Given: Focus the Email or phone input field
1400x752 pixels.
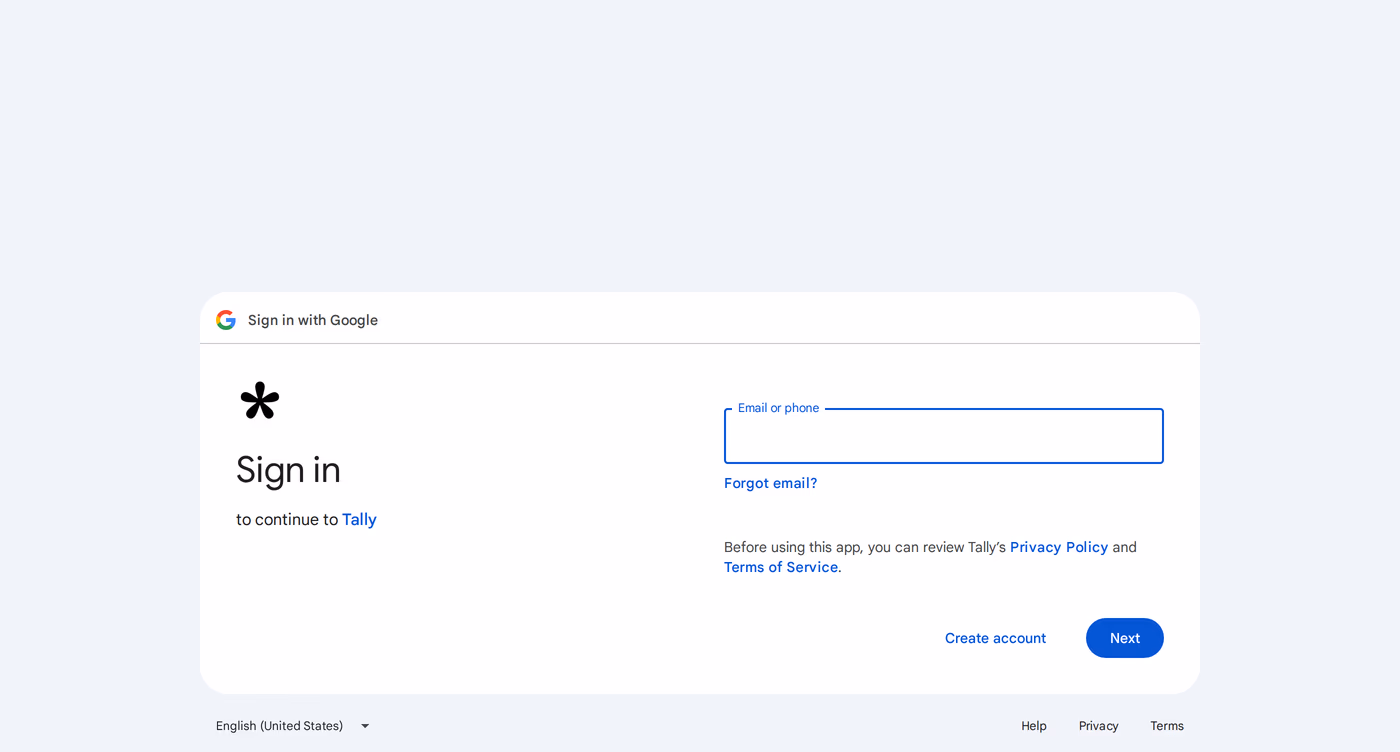Looking at the screenshot, I should click(x=944, y=436).
